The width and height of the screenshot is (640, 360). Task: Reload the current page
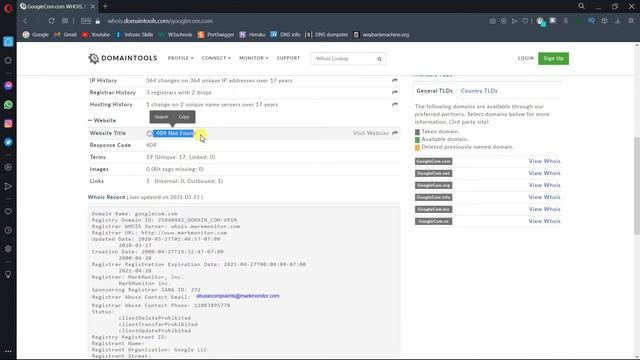tap(51, 21)
